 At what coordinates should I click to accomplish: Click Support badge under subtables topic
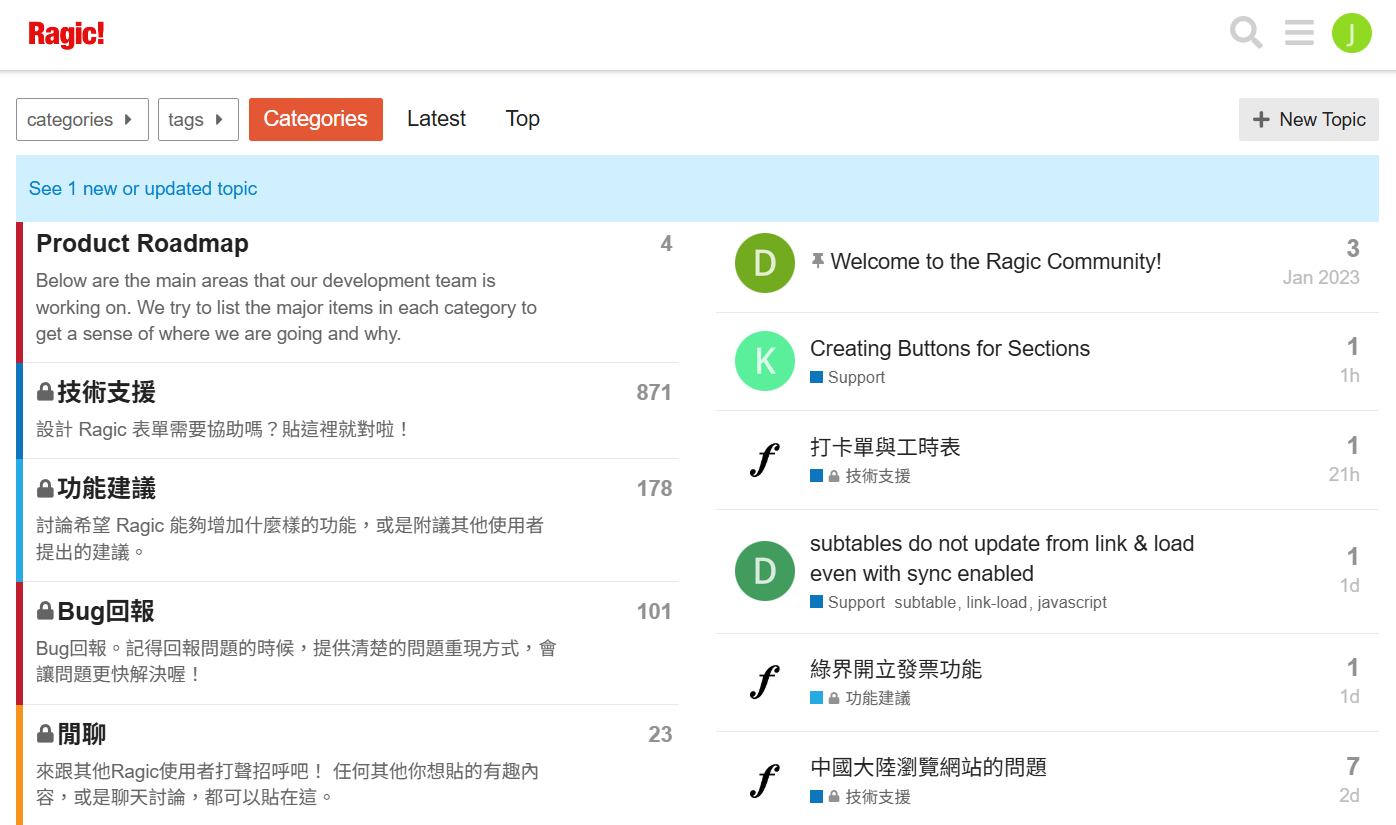pos(848,602)
